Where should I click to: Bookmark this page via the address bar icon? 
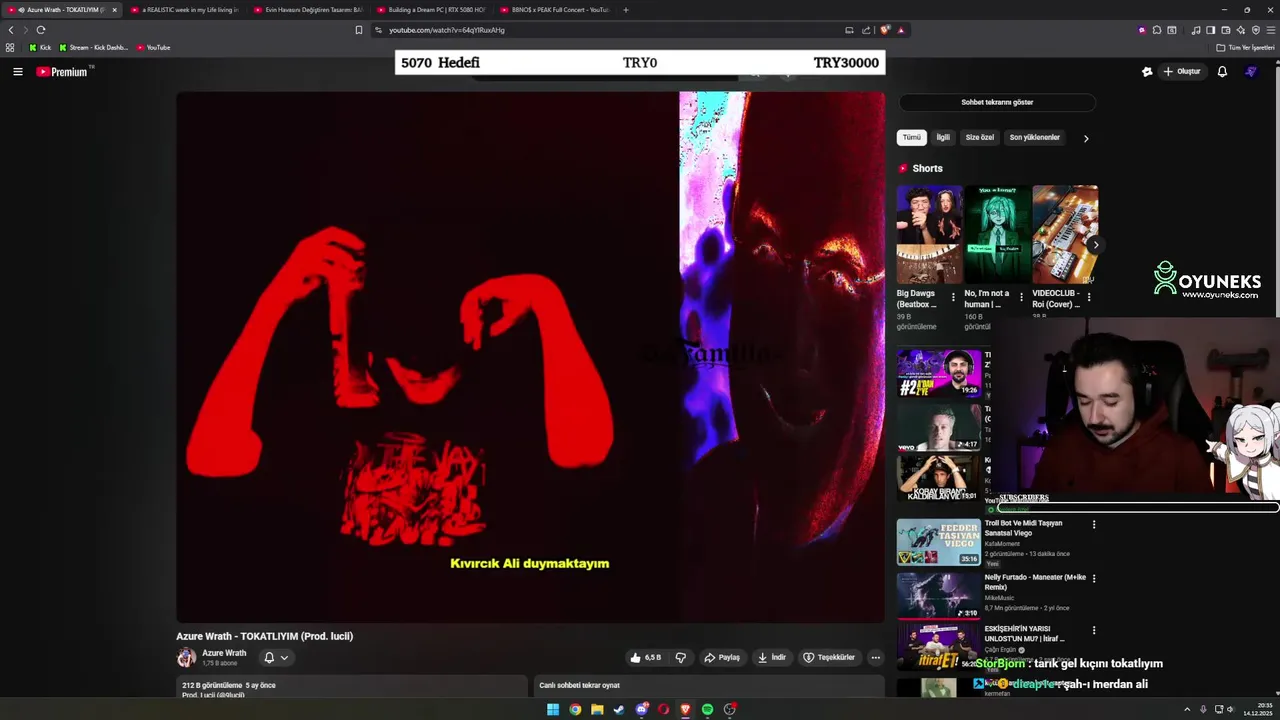tap(359, 30)
